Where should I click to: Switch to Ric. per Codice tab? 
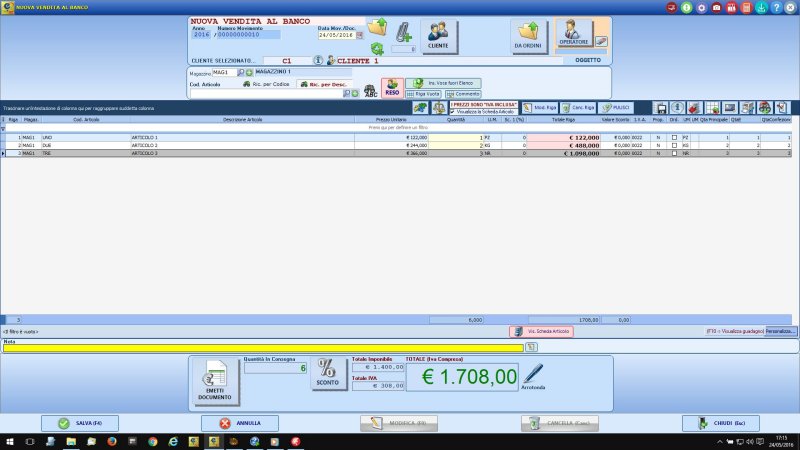(x=266, y=84)
